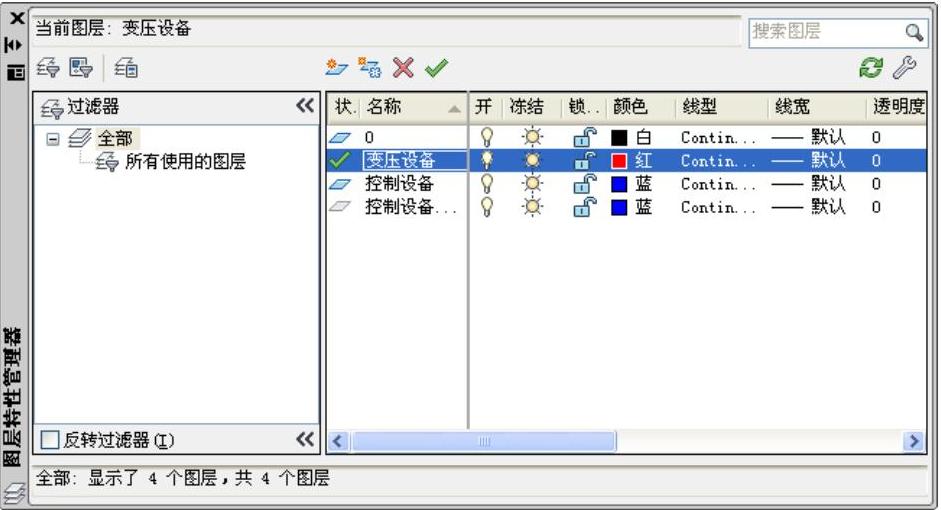Click the status icon of layer 0
This screenshot has width=941, height=510.
pos(340,137)
